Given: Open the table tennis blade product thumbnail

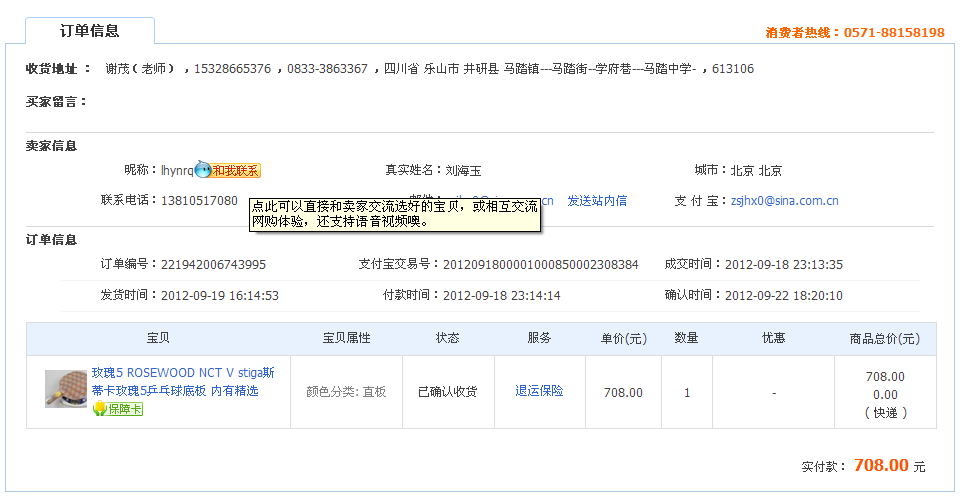Looking at the screenshot, I should coord(65,389).
